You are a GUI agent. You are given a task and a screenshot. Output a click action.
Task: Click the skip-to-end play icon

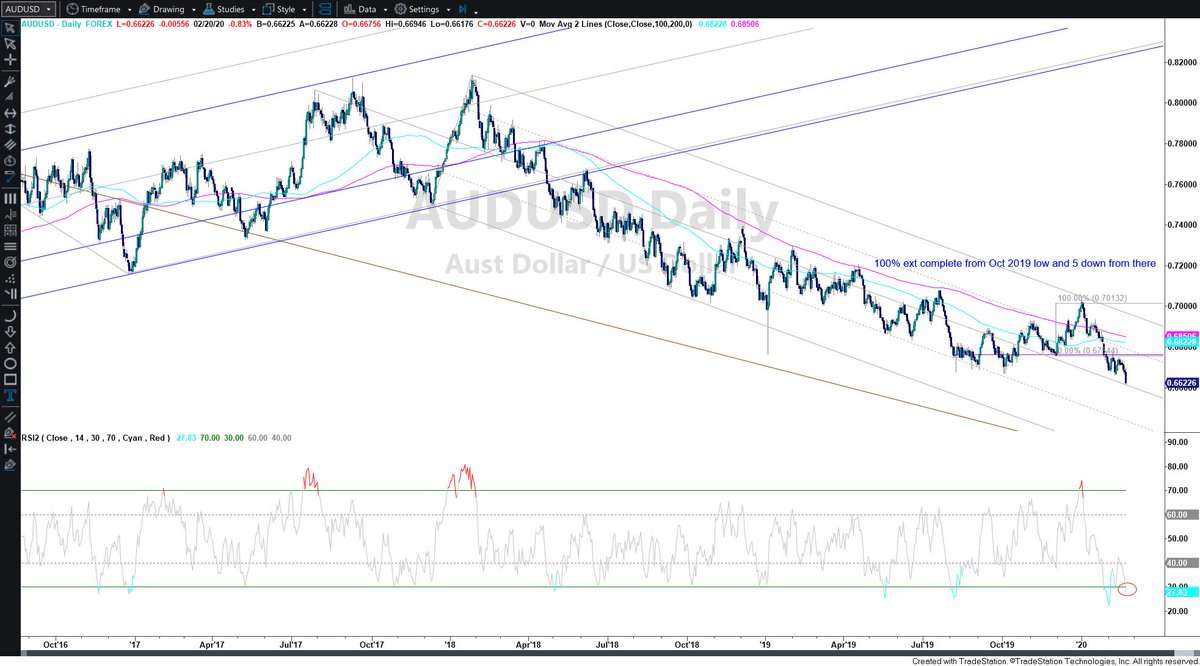[x=462, y=8]
